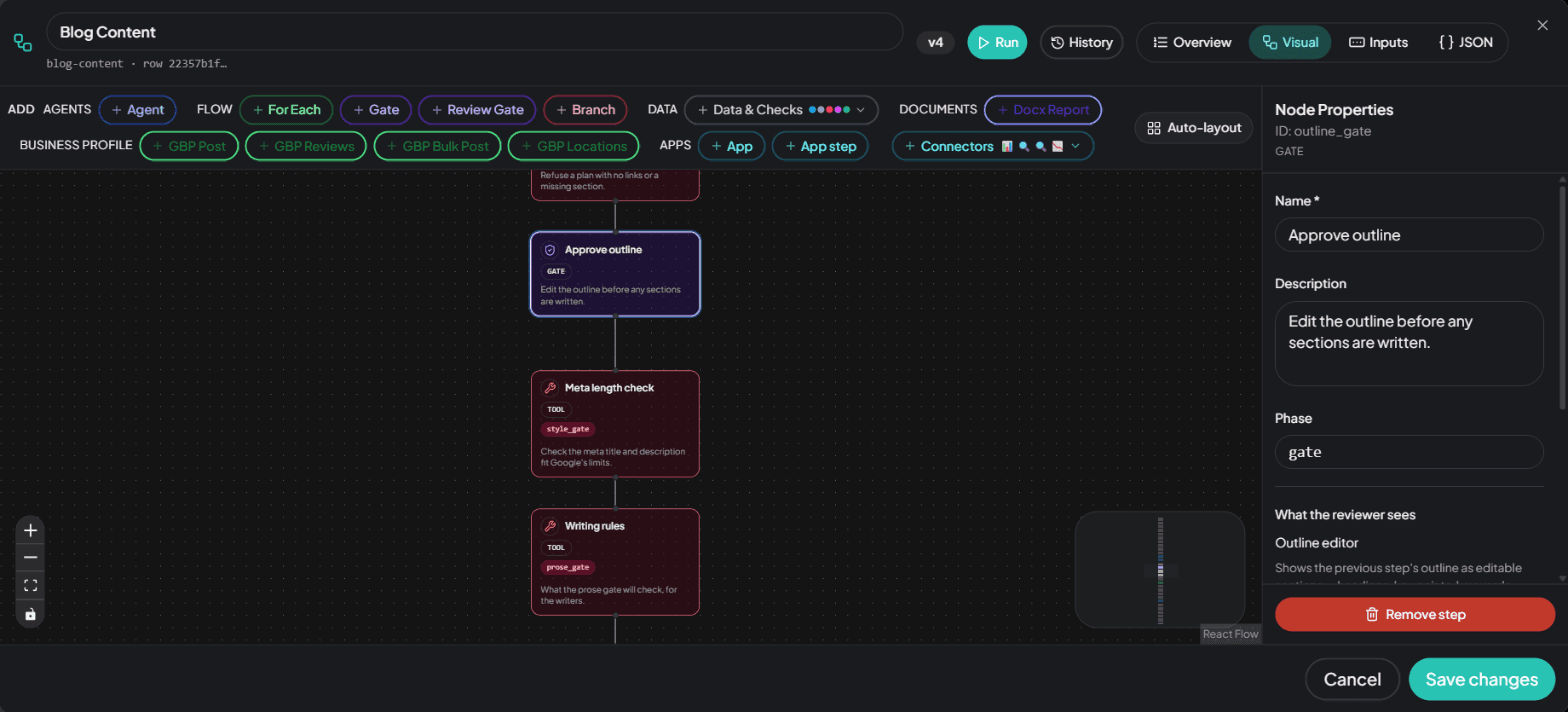
Task: Click the blog-content row id subtitle
Action: pyautogui.click(x=136, y=63)
